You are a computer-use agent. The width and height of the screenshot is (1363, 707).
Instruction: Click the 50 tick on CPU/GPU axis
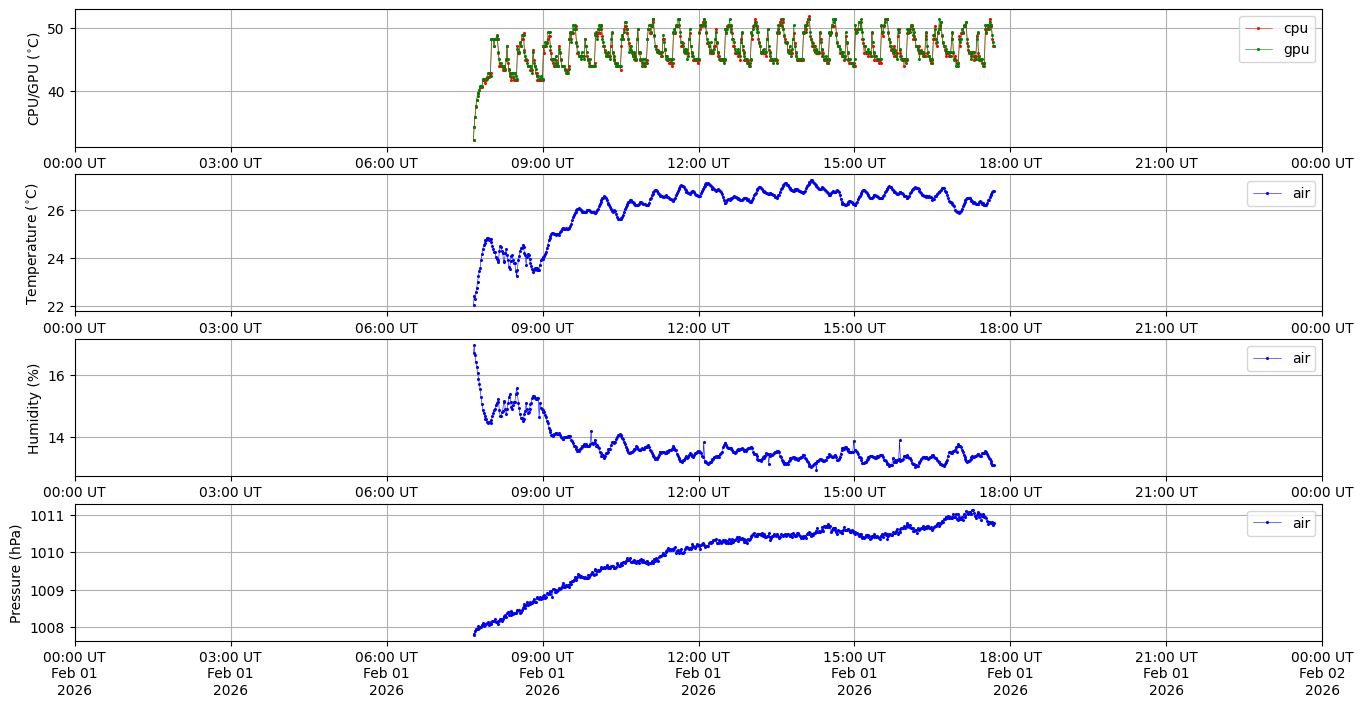(x=58, y=29)
